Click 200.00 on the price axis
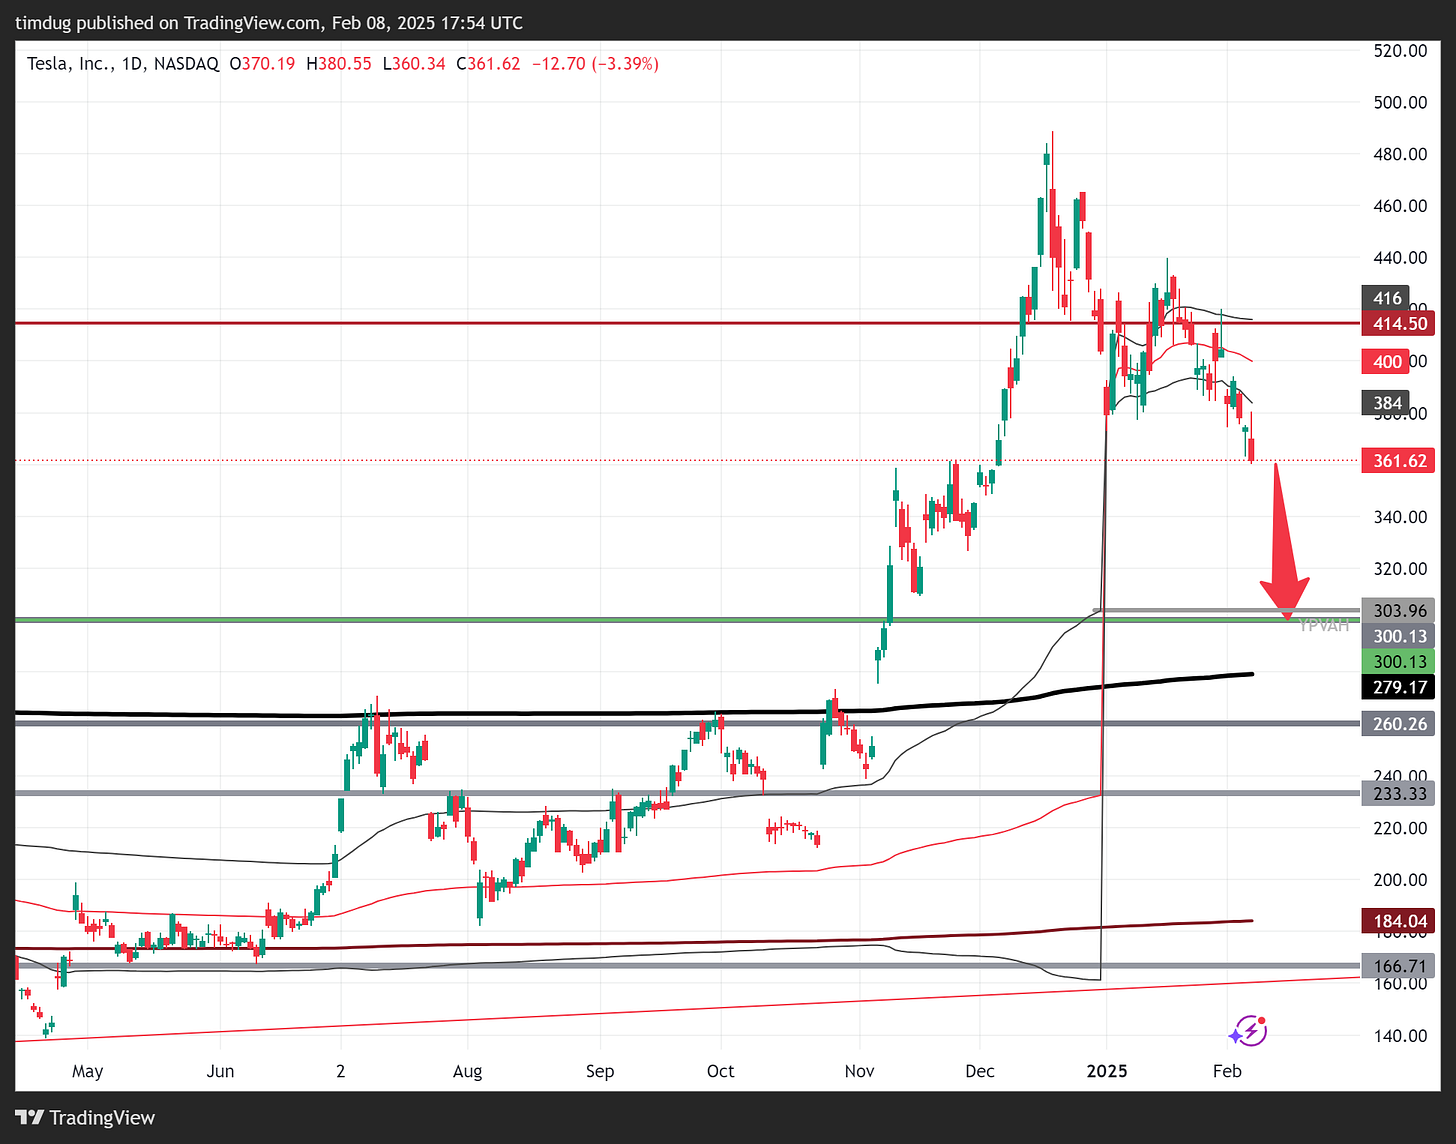The height and width of the screenshot is (1144, 1456). point(1400,880)
